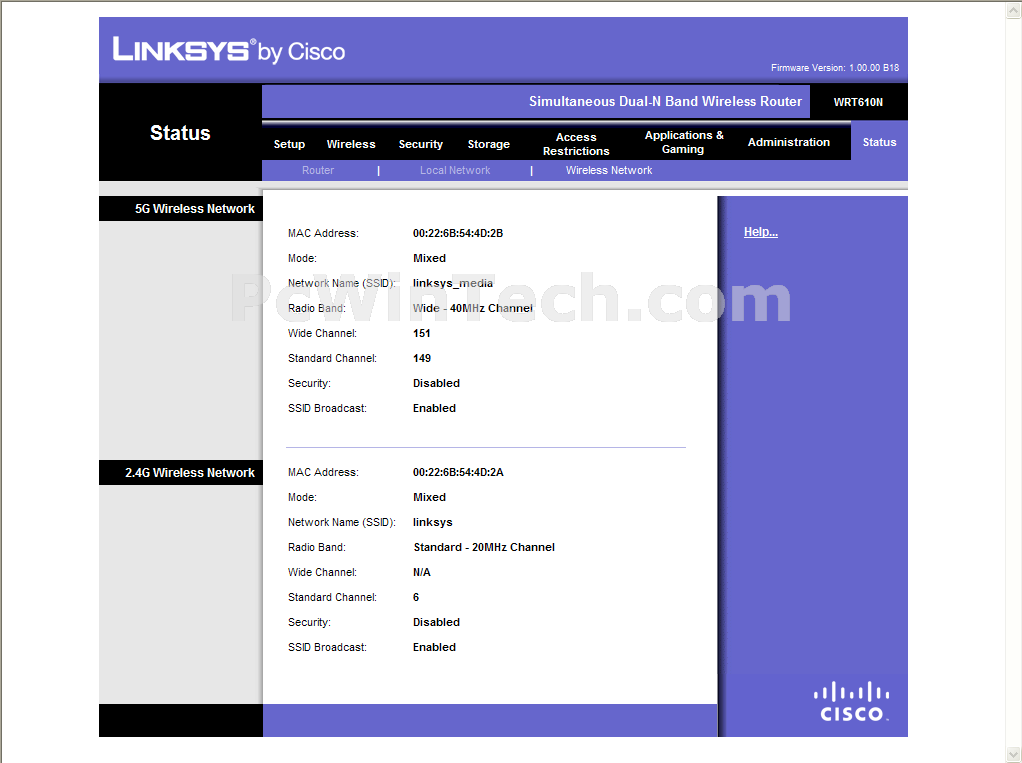Click the 5G MAC address 00:22:6B:54:4D:2B

(x=458, y=233)
